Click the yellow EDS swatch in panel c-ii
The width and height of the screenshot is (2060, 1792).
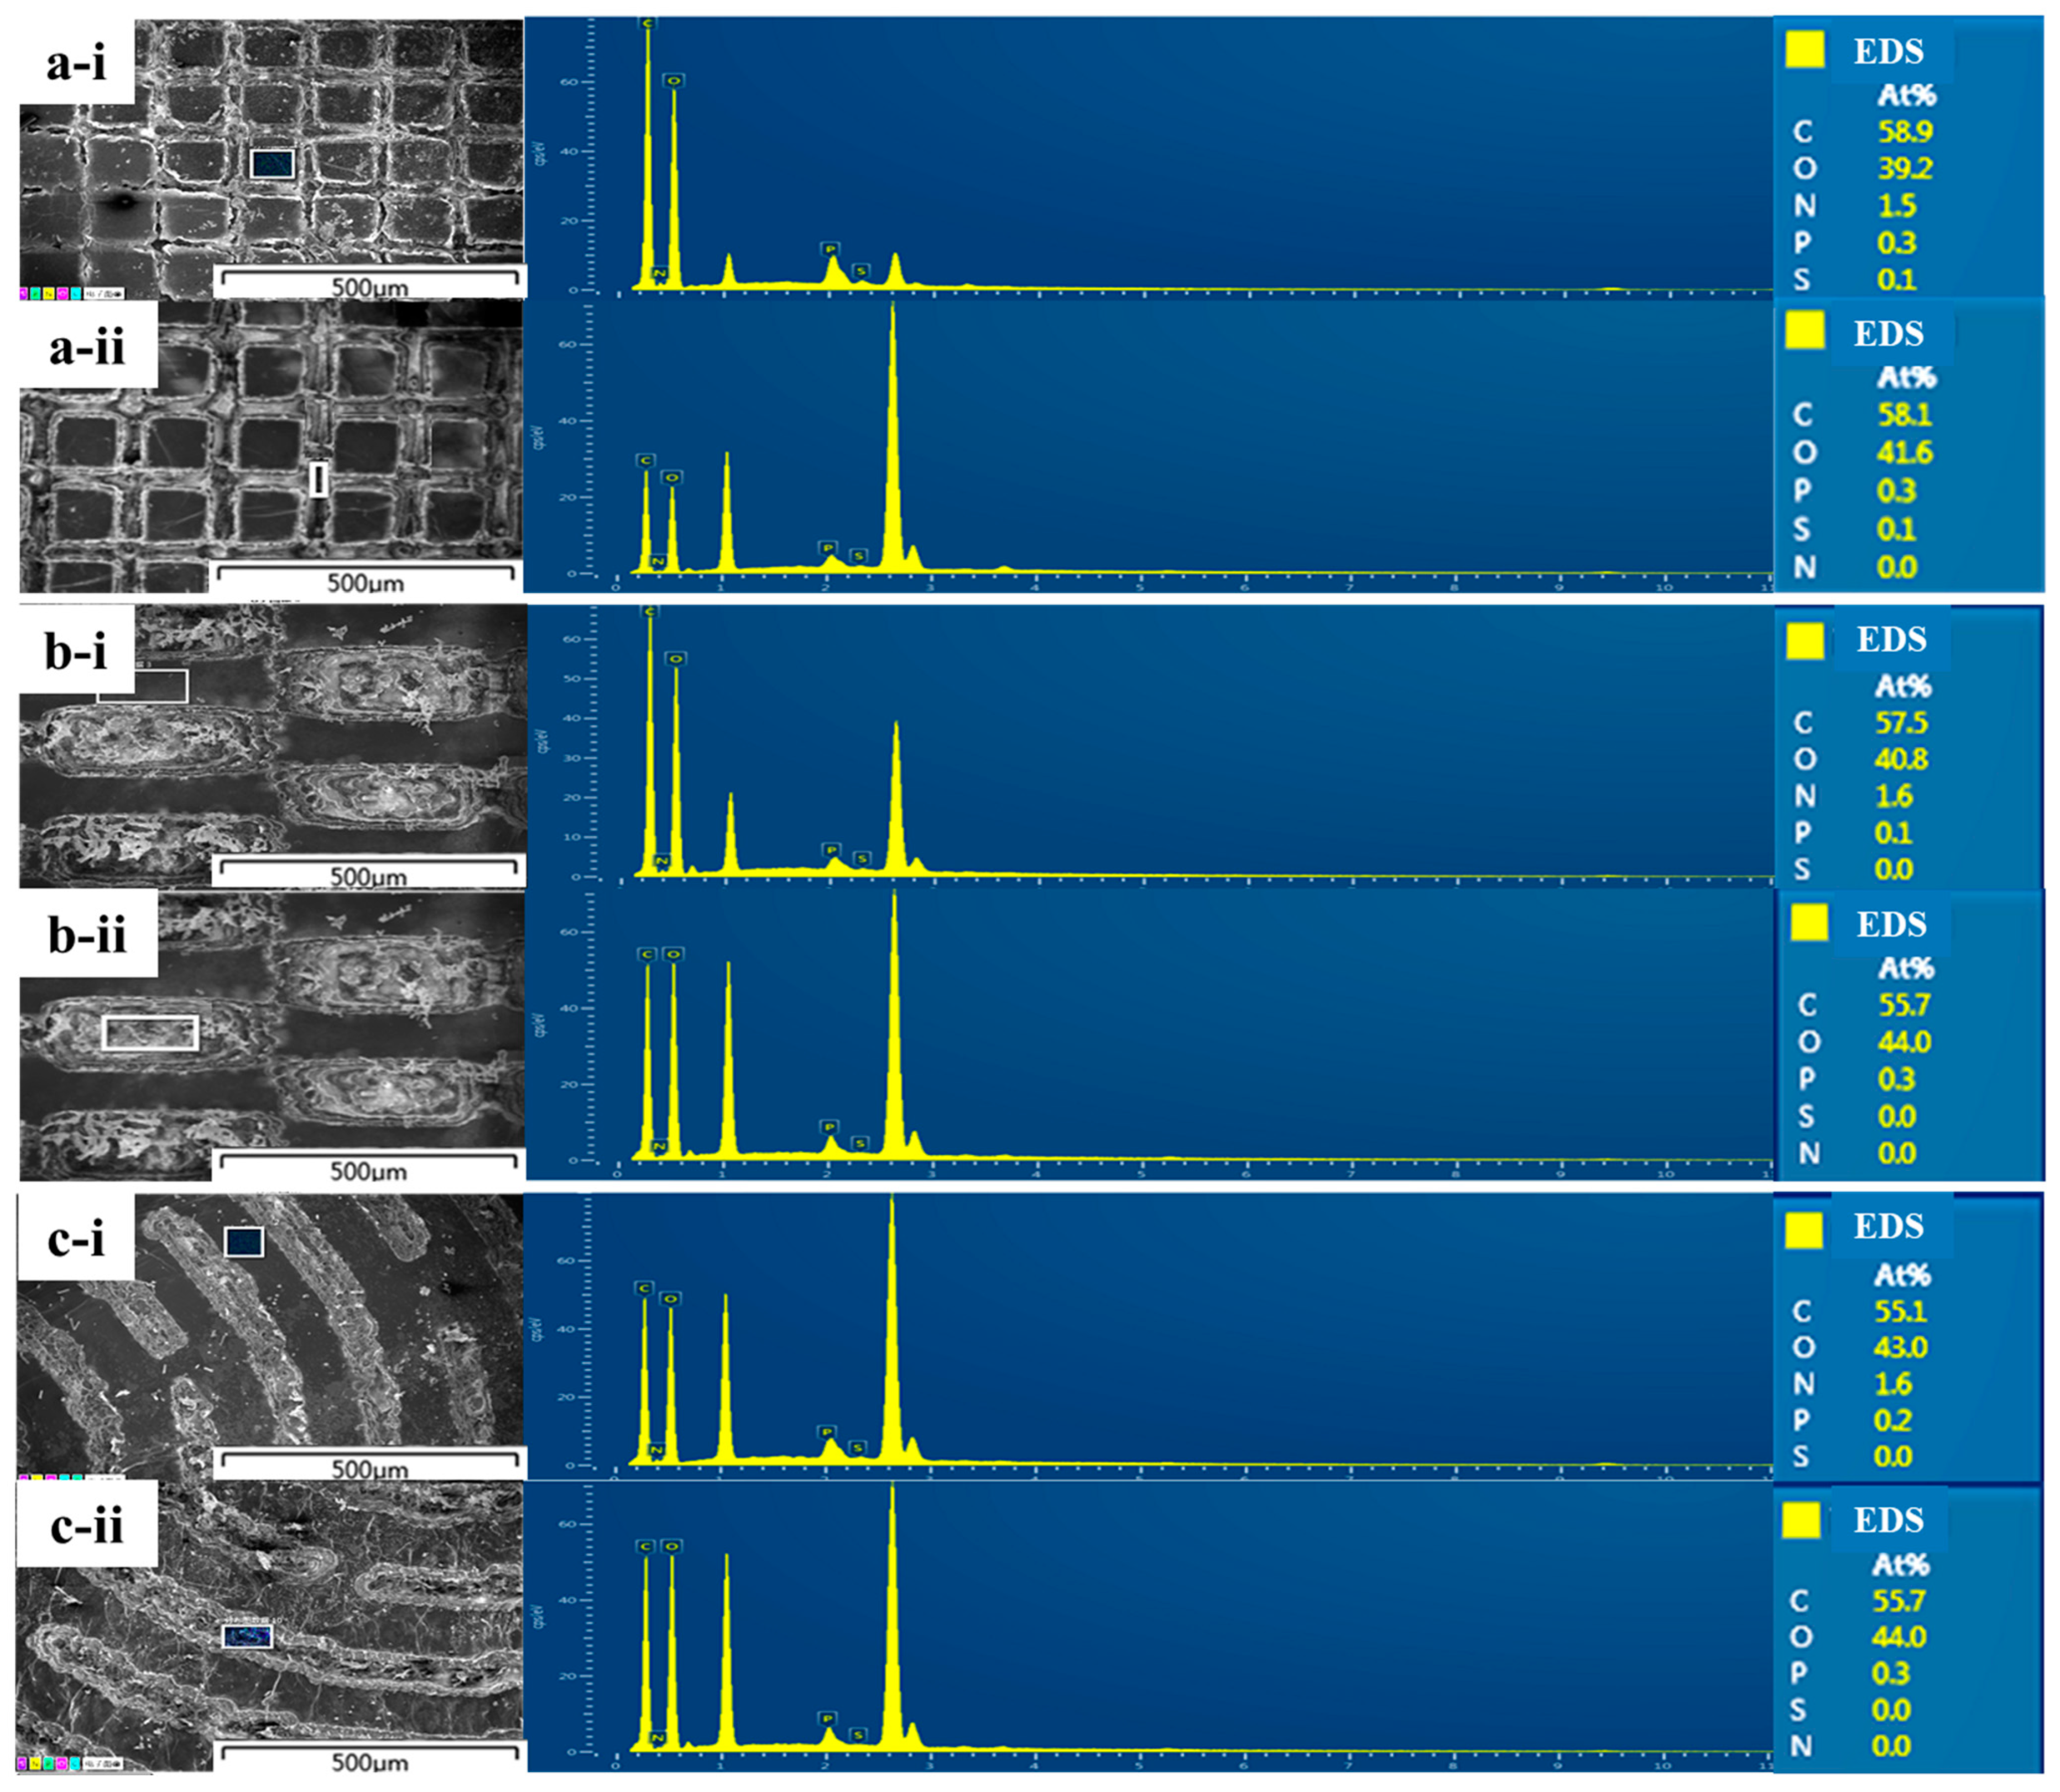point(1801,1521)
